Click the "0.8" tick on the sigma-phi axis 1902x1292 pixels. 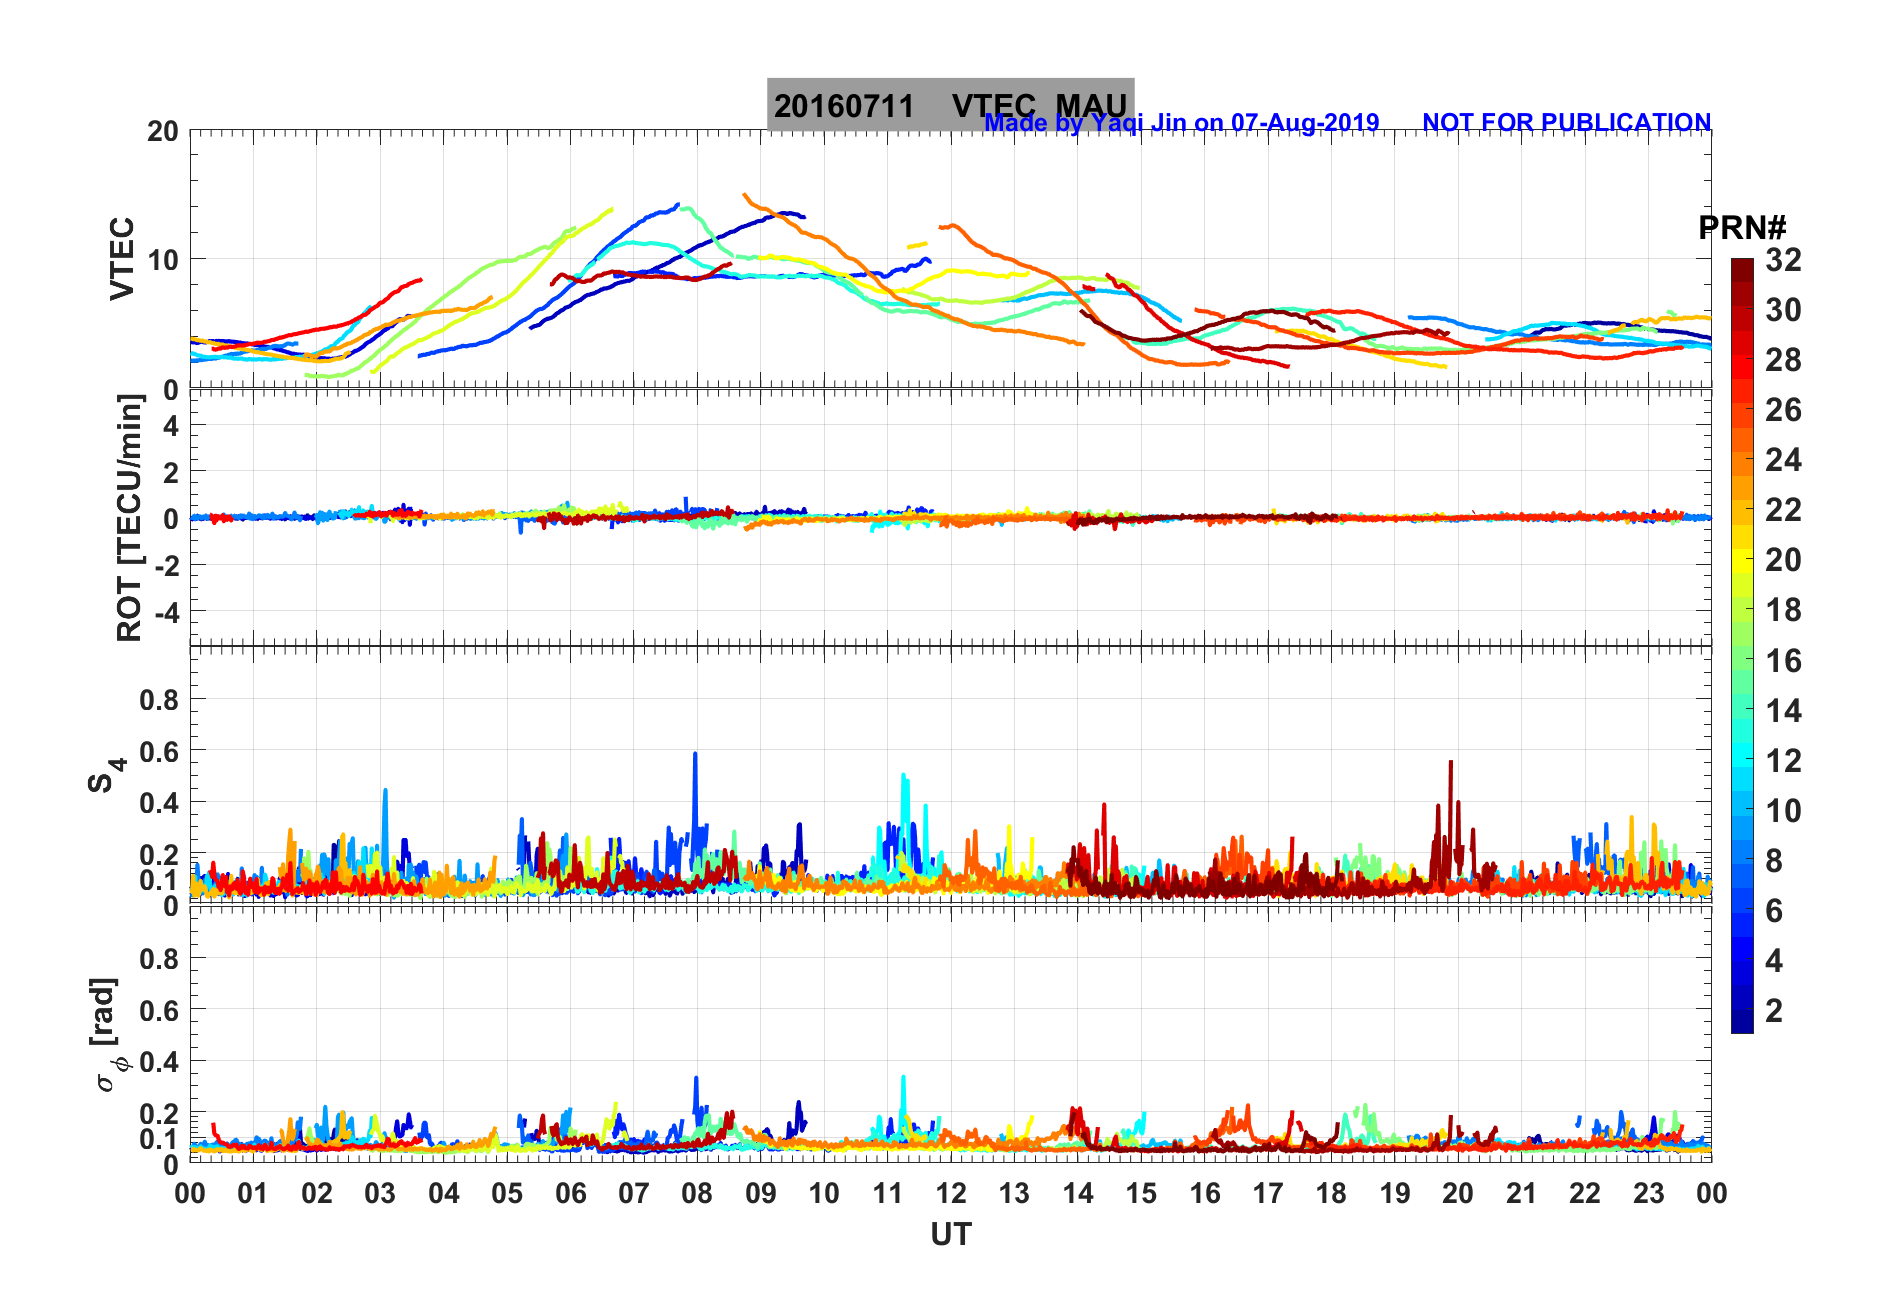(x=159, y=959)
